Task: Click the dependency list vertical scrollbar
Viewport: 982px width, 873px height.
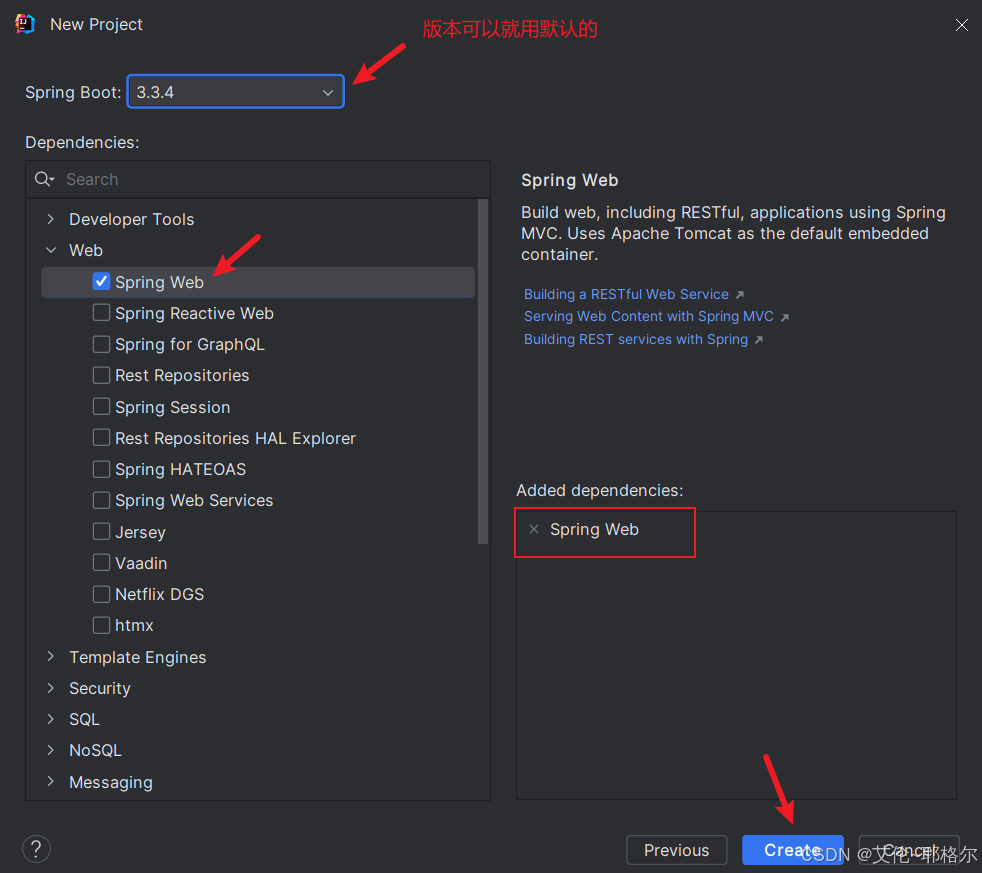Action: point(482,371)
